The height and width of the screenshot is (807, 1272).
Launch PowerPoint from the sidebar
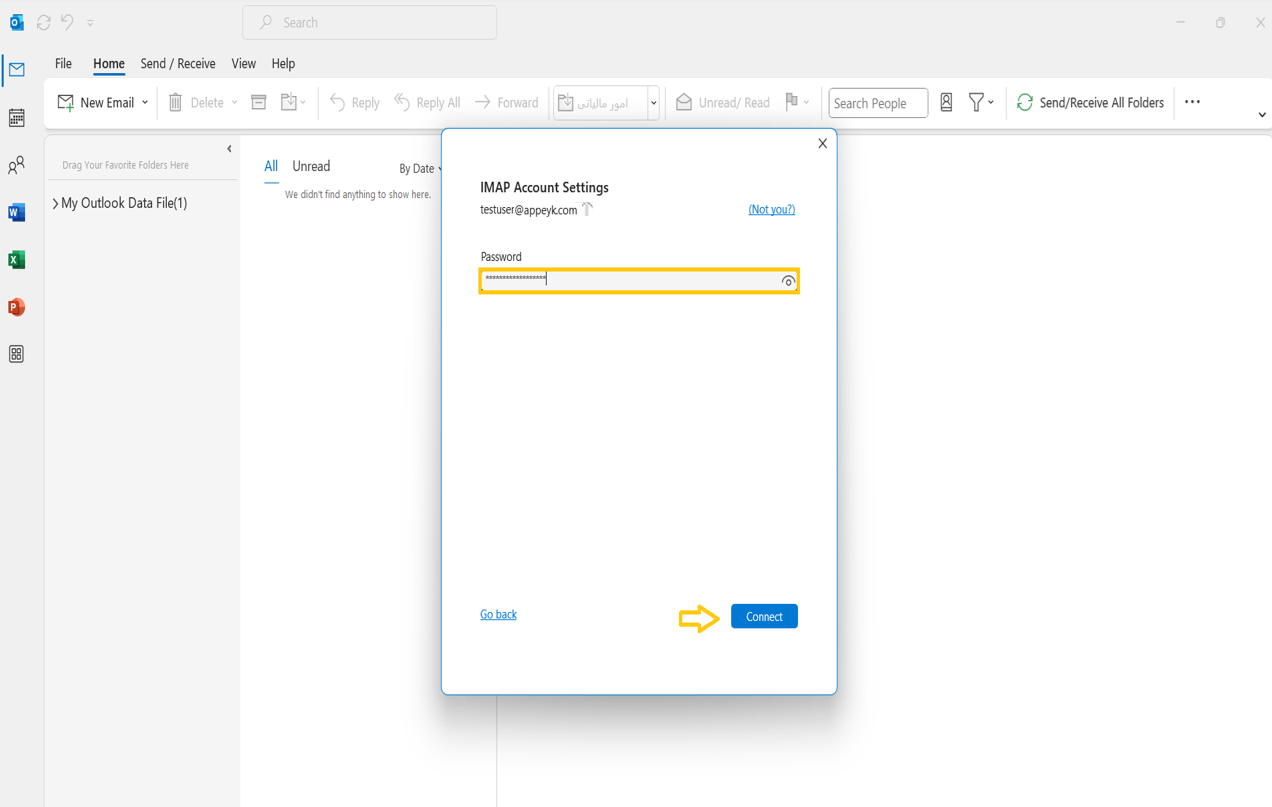[17, 307]
